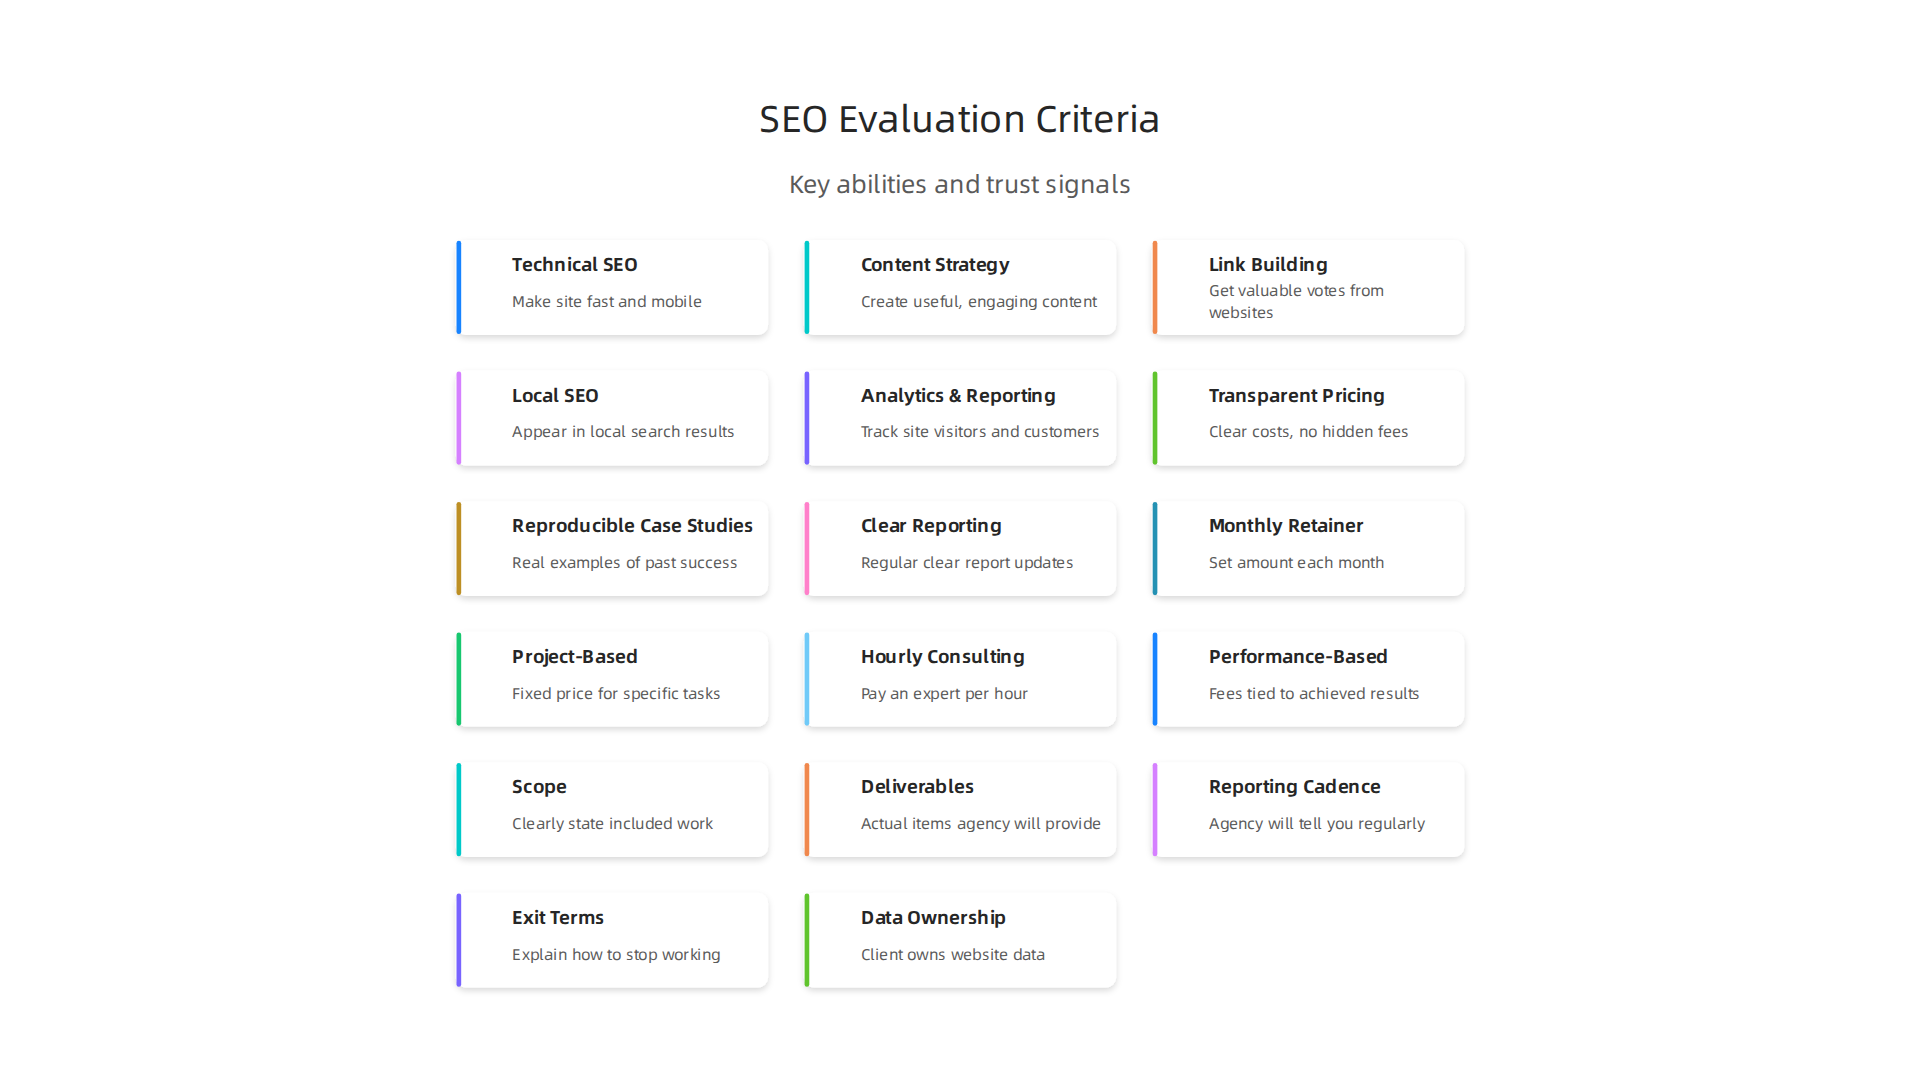This screenshot has height=1080, width=1920.
Task: Select the Reporting Cadence card title
Action: coord(1294,787)
